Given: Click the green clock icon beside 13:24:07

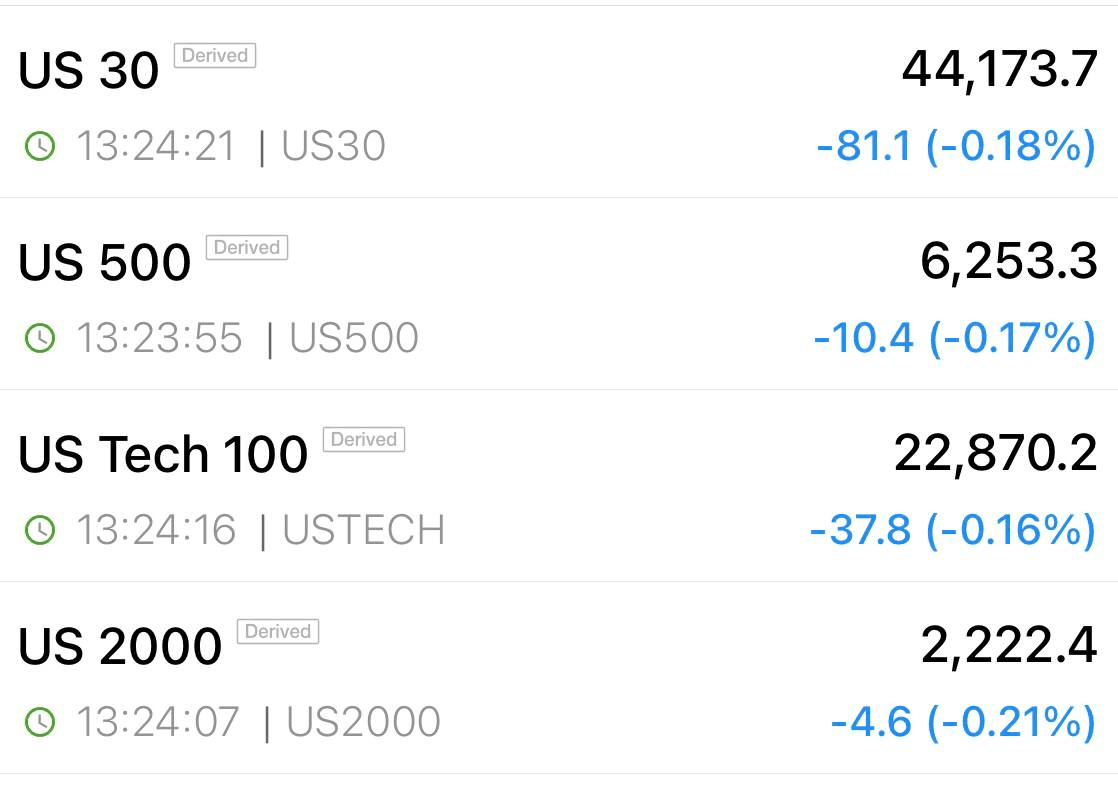Looking at the screenshot, I should coord(40,722).
